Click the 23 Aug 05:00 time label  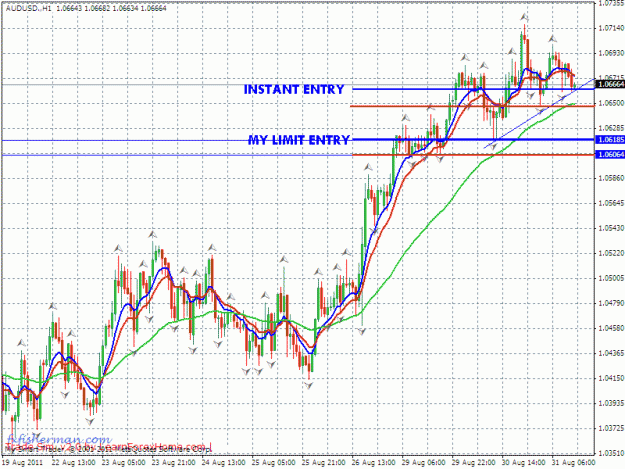click(124, 463)
